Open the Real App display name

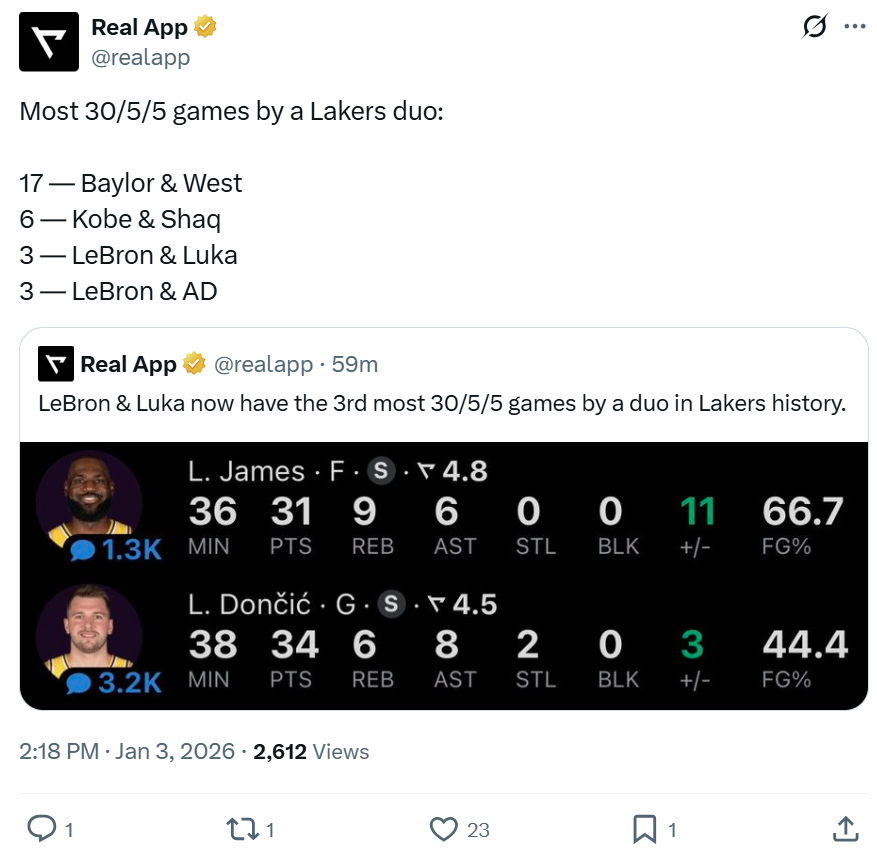(139, 28)
